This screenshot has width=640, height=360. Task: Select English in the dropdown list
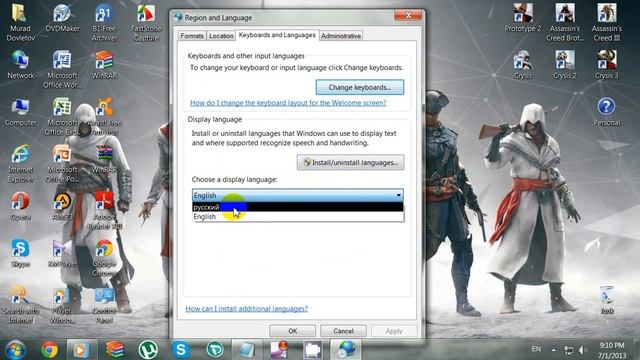[x=298, y=216]
